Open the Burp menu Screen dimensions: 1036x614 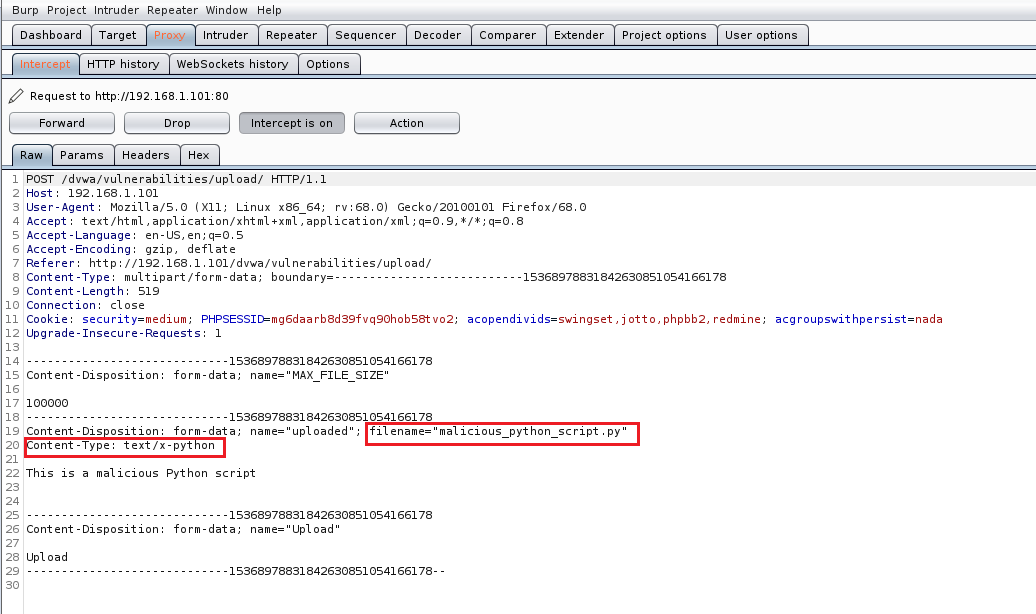25,10
